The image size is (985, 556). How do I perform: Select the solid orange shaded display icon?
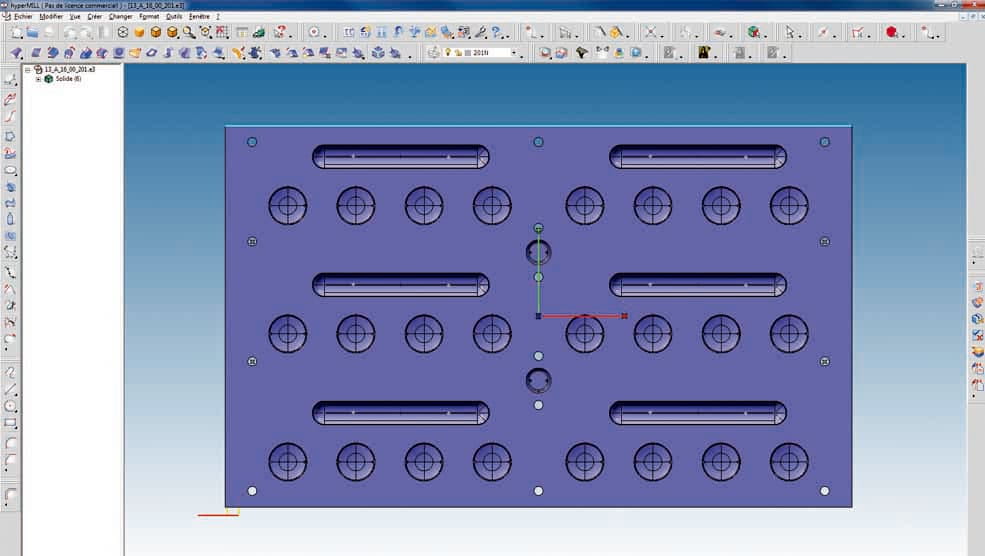coord(139,32)
